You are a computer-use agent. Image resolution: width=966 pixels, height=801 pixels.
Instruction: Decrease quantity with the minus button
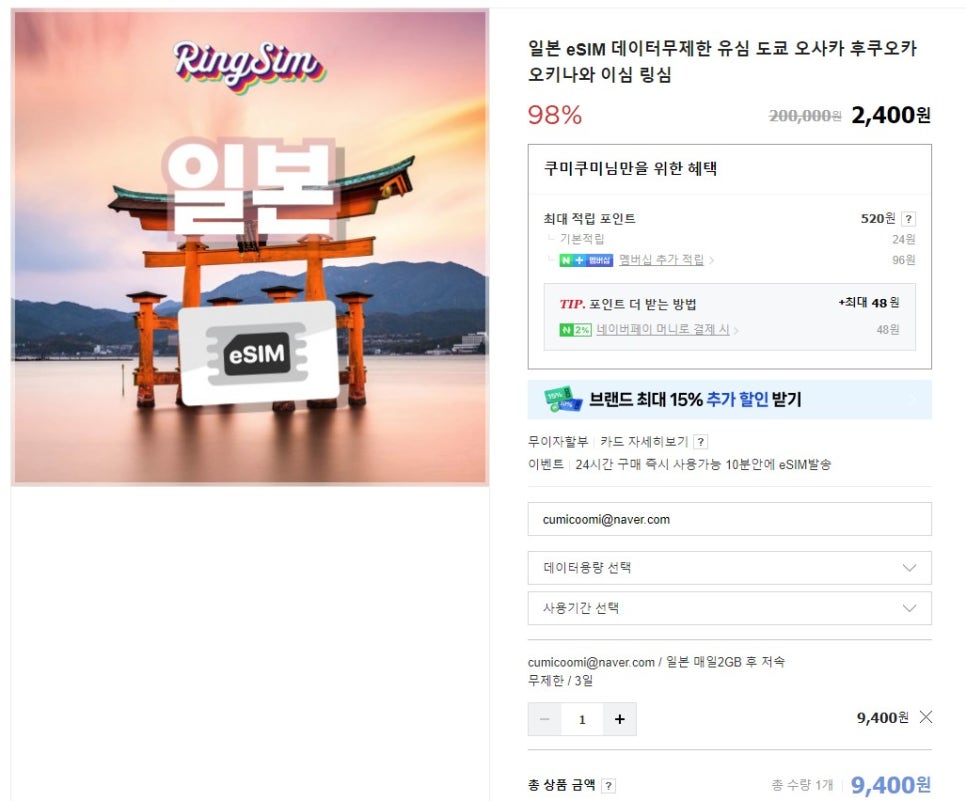[545, 719]
